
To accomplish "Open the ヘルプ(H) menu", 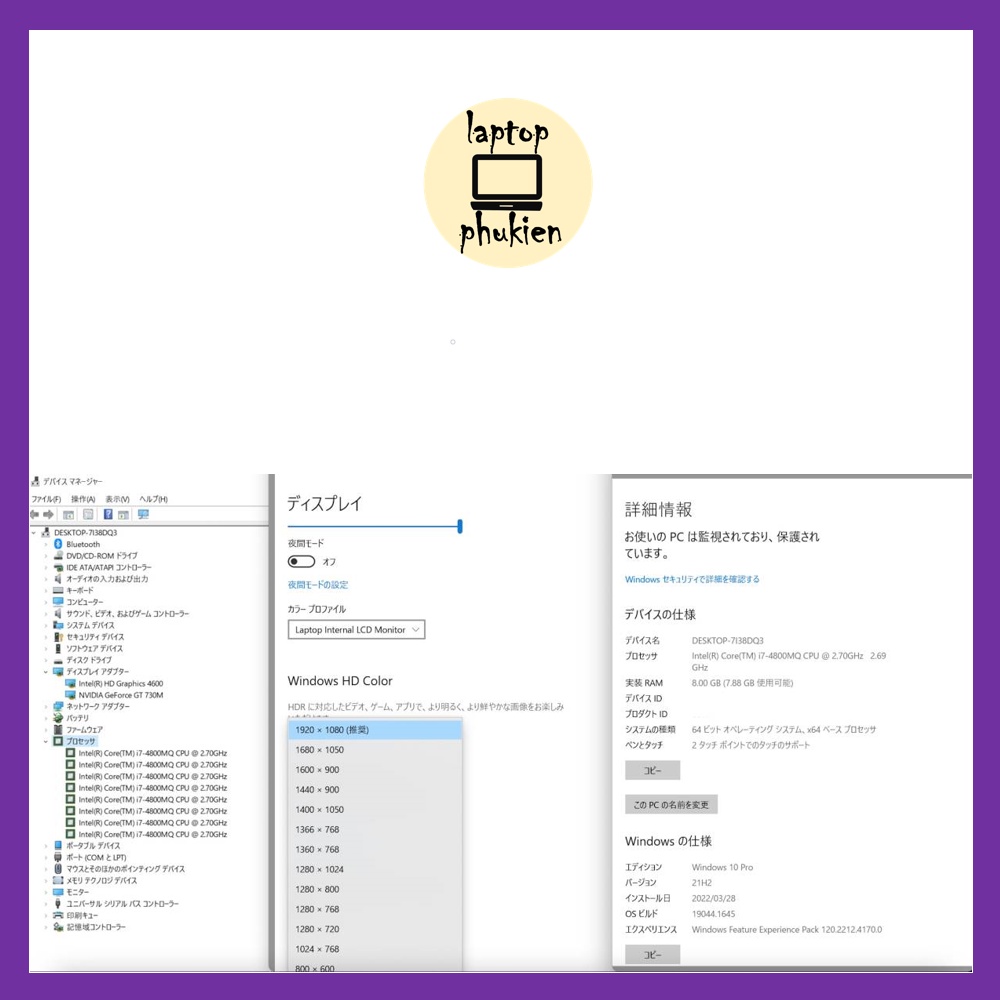I will click(154, 499).
